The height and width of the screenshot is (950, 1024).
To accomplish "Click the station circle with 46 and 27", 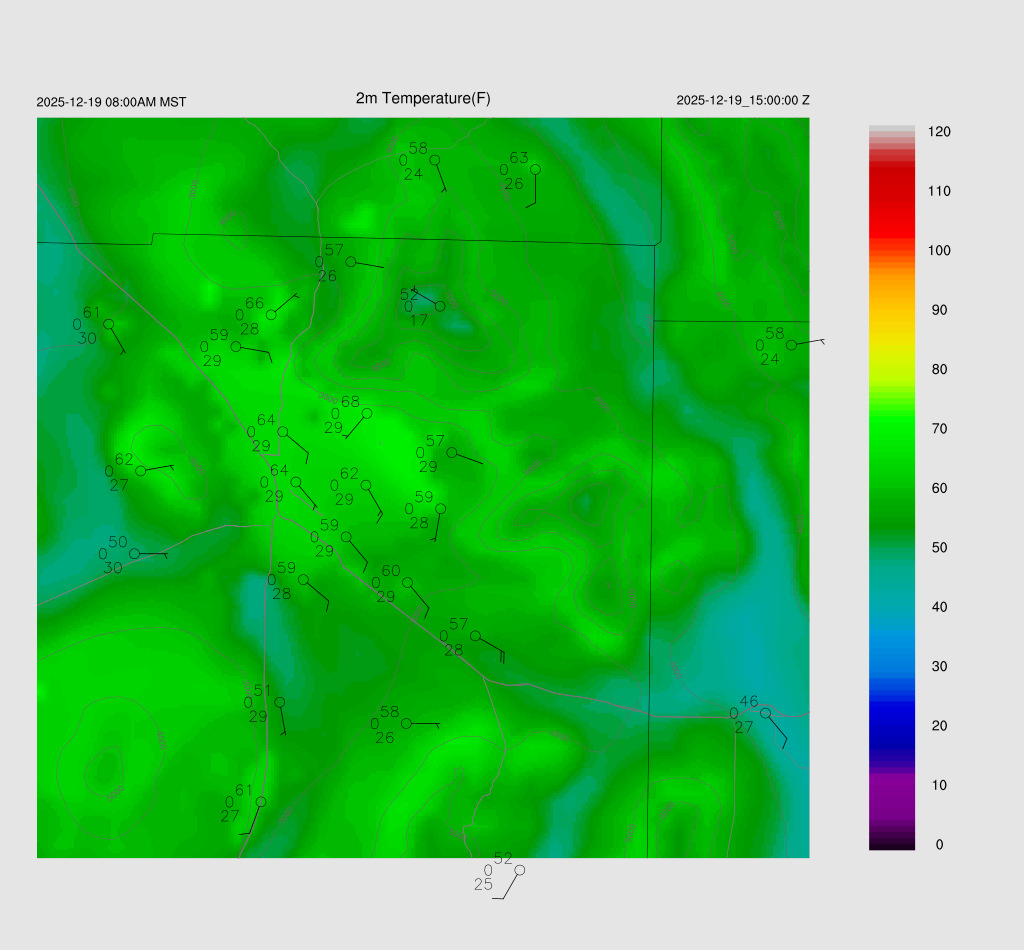I will point(765,713).
